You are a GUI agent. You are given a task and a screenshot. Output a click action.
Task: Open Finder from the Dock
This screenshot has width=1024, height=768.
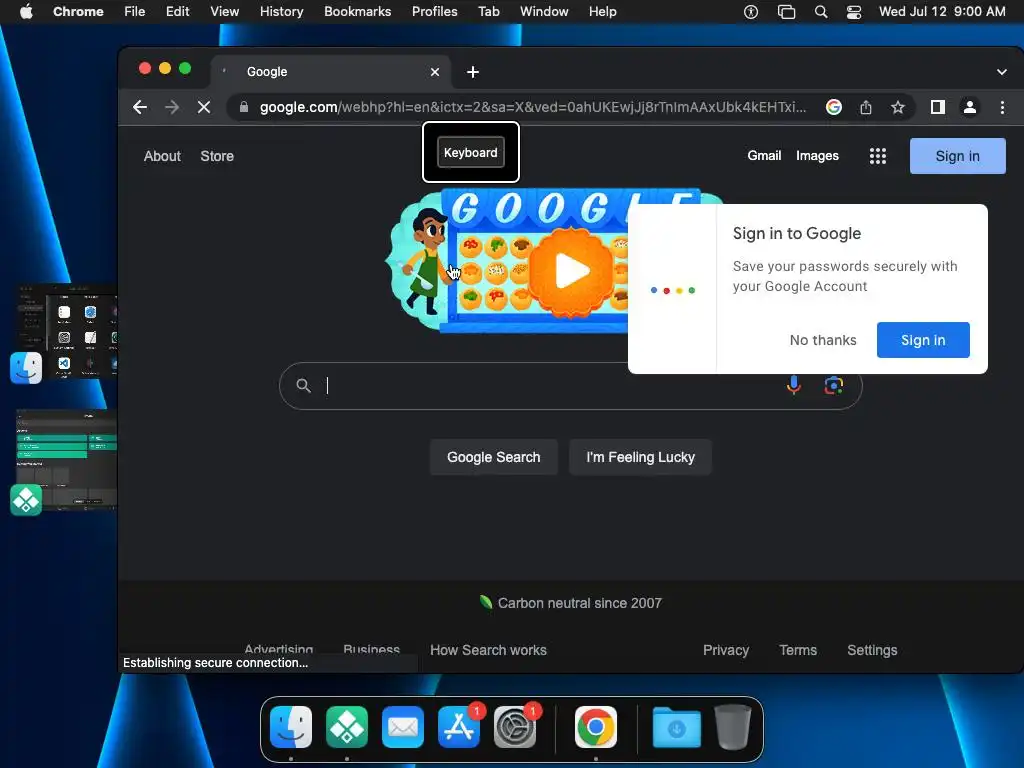291,727
